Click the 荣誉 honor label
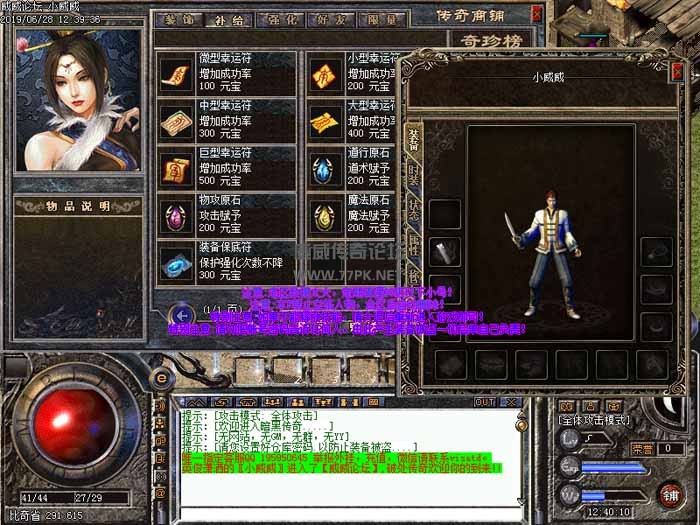The height and width of the screenshot is (525, 700). coord(642,449)
